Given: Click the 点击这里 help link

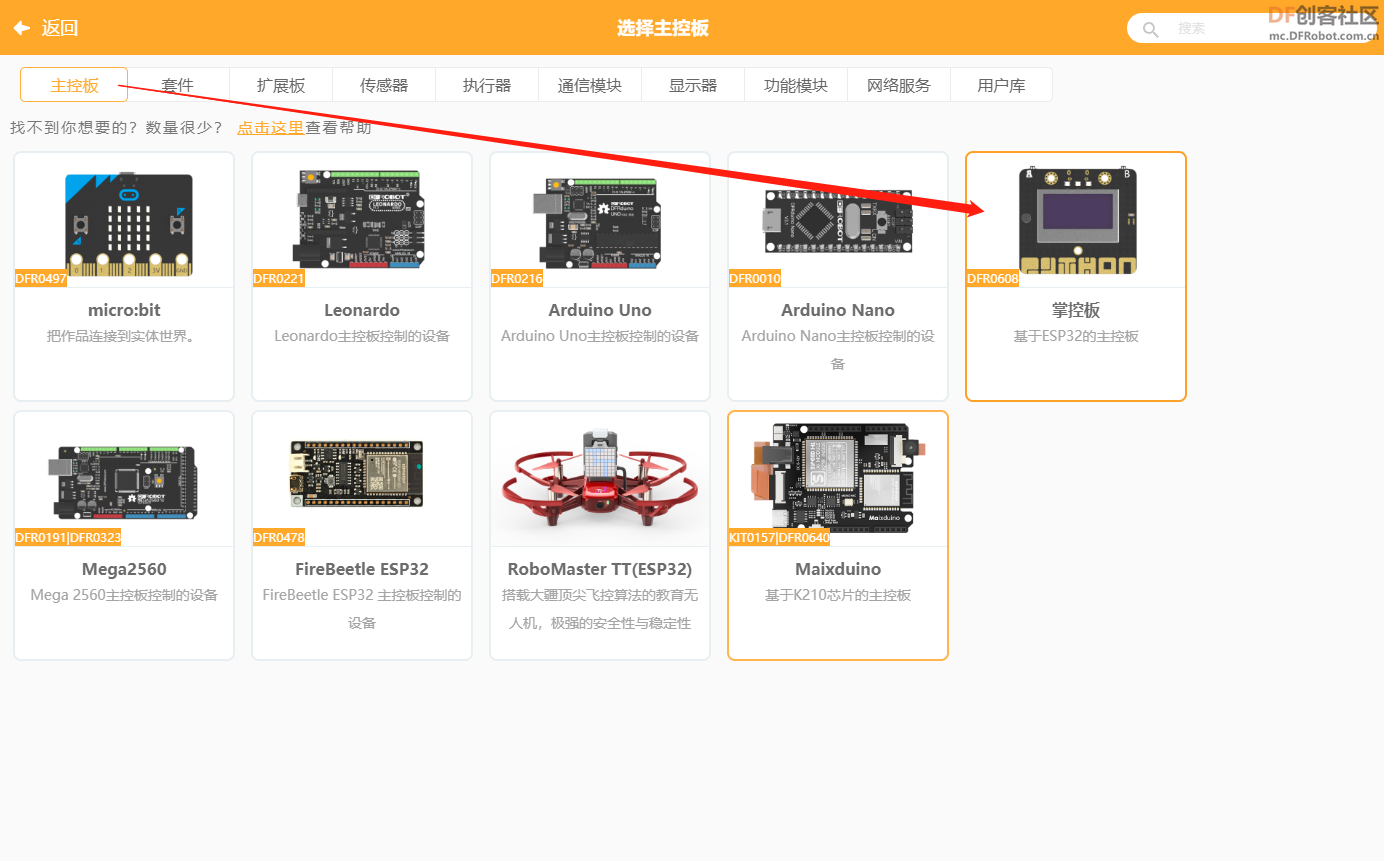Looking at the screenshot, I should (x=270, y=128).
